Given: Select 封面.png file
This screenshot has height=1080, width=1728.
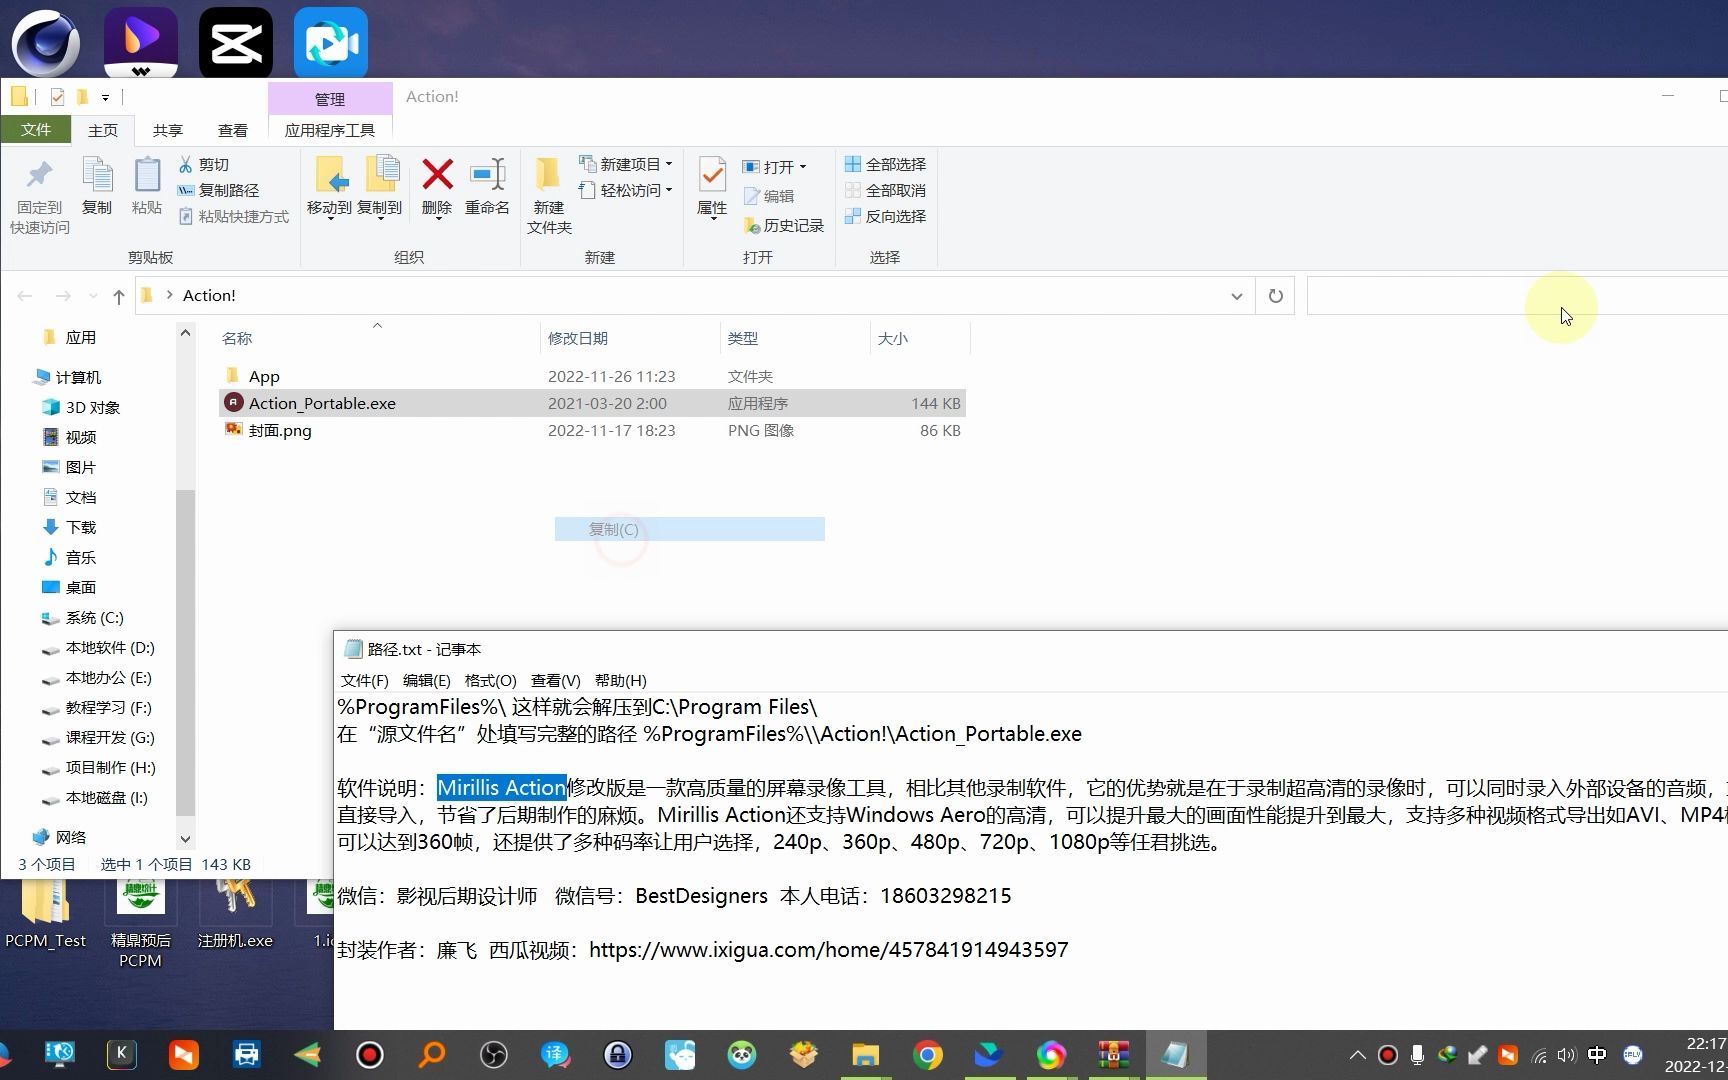Looking at the screenshot, I should [592, 430].
